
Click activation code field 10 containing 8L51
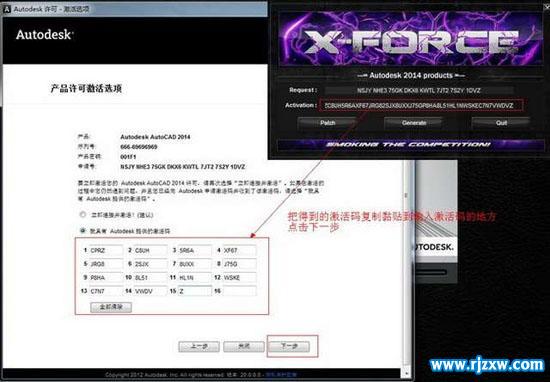(x=150, y=277)
